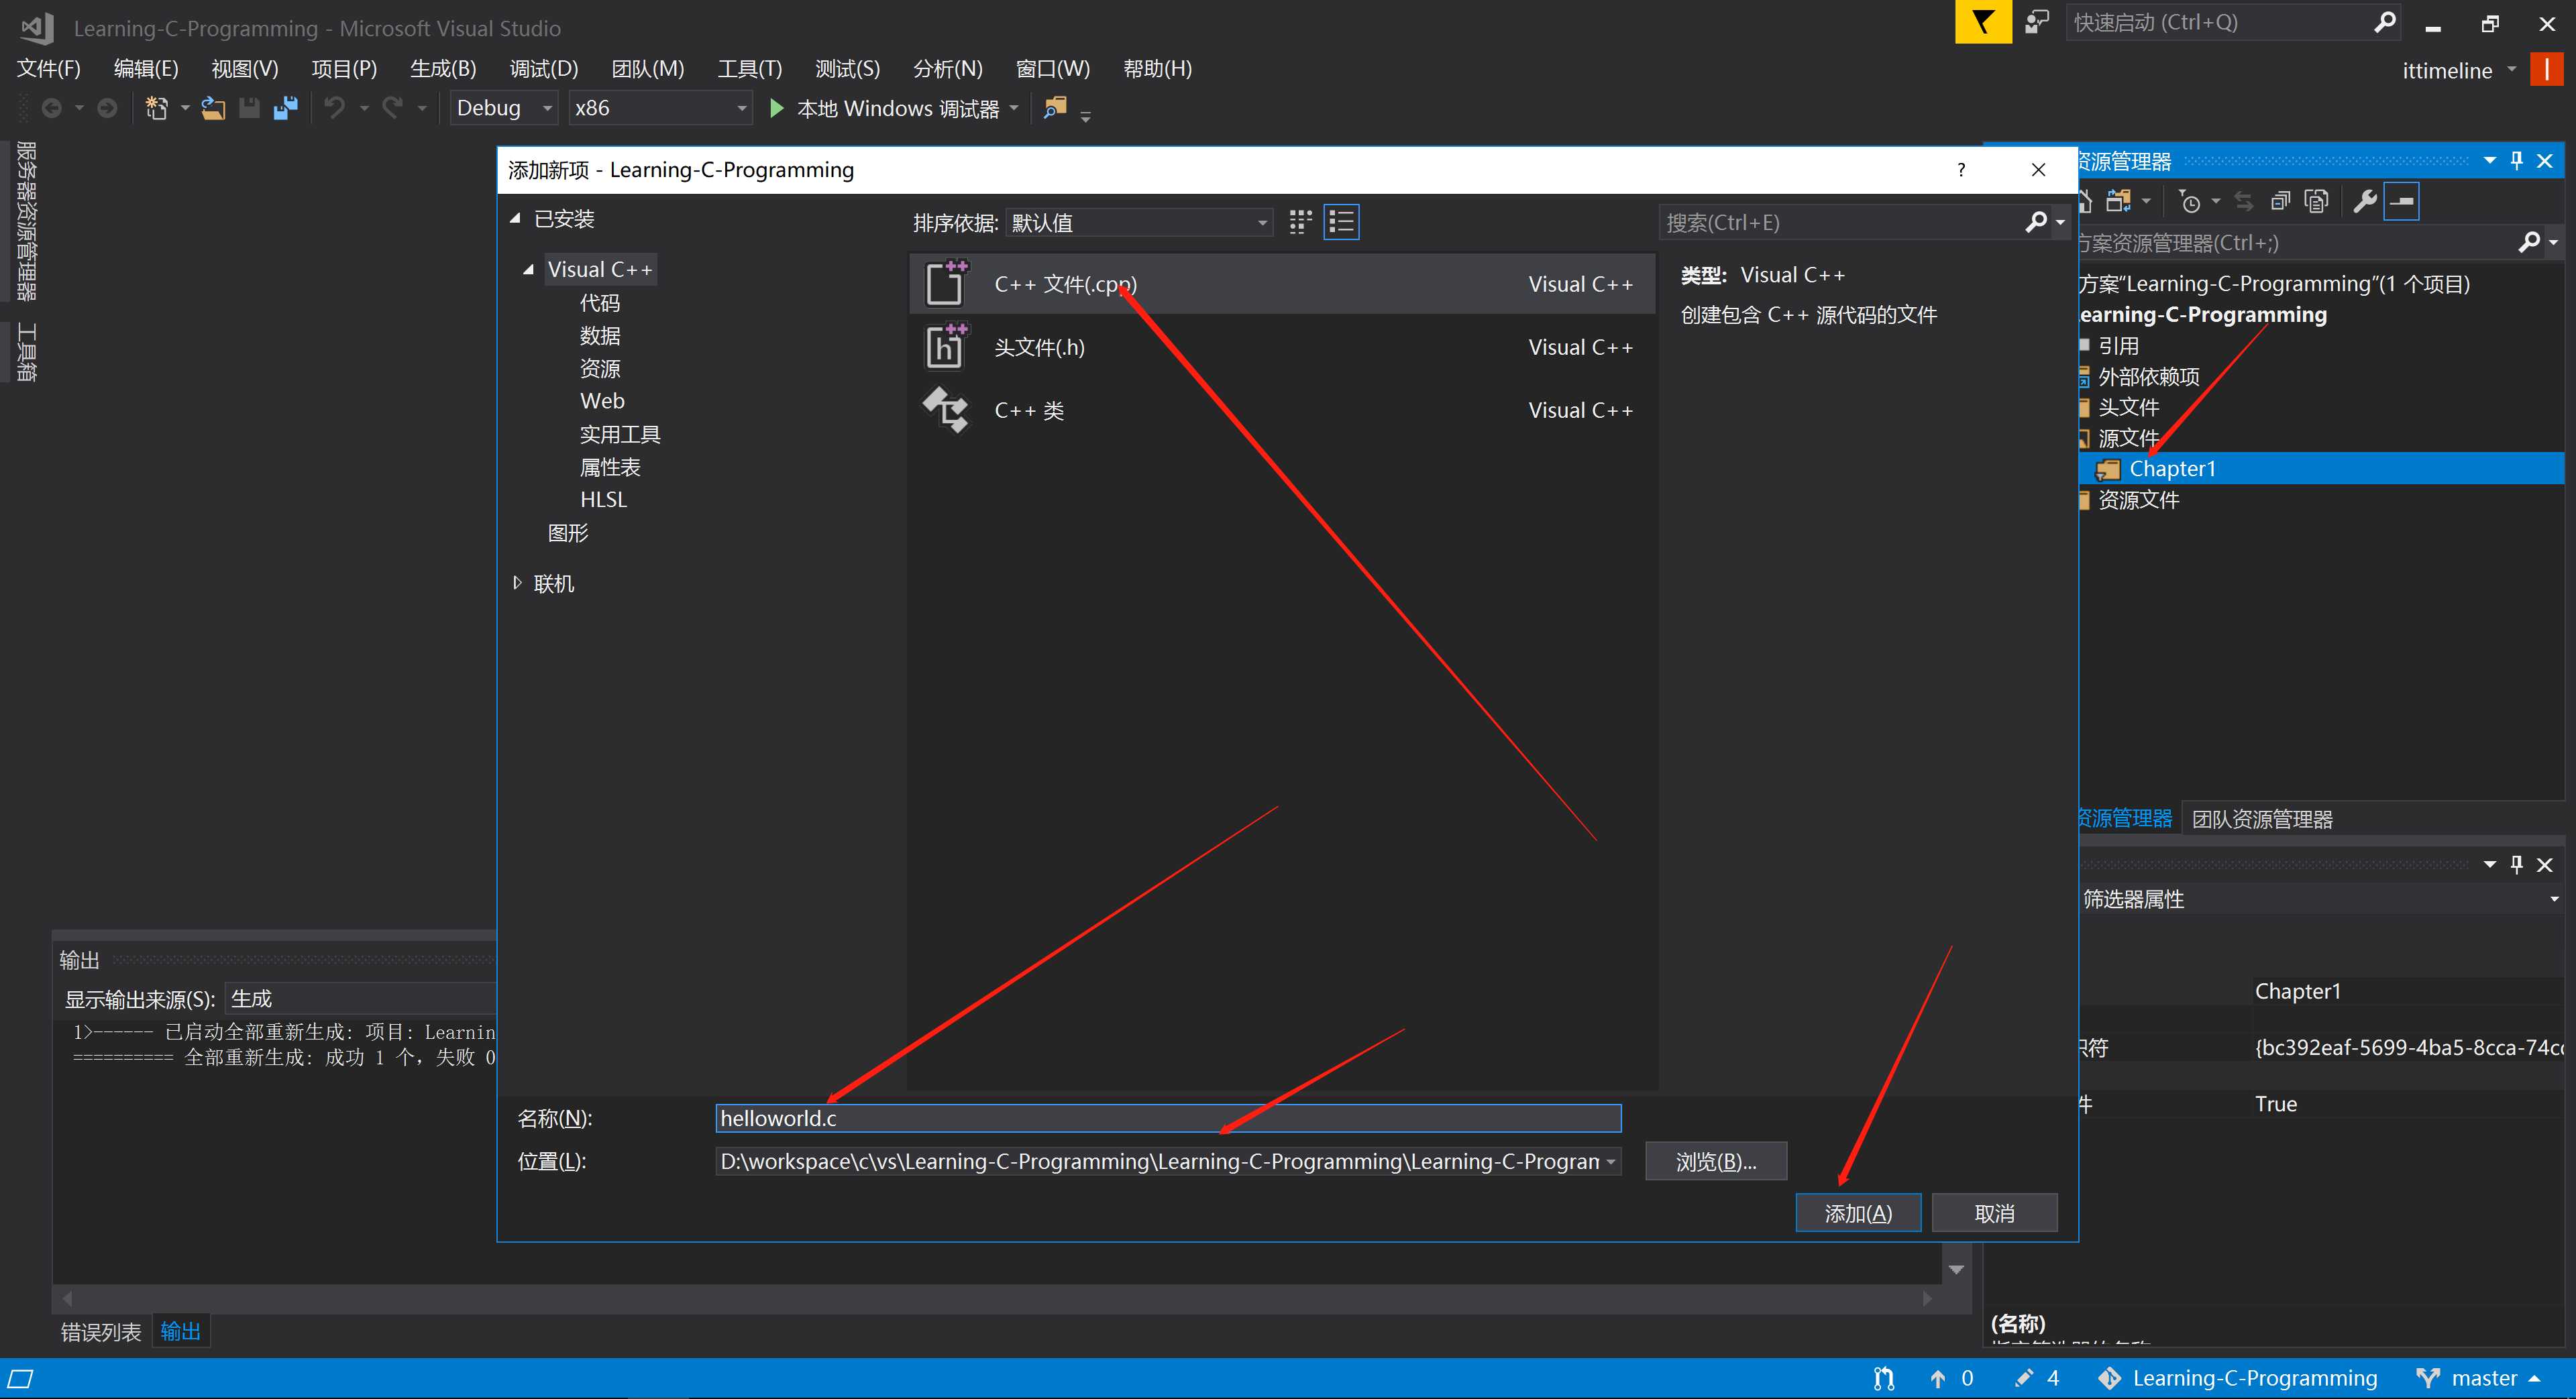The image size is (2576, 1399).
Task: Click the Redo toolbar icon
Action: [x=393, y=108]
